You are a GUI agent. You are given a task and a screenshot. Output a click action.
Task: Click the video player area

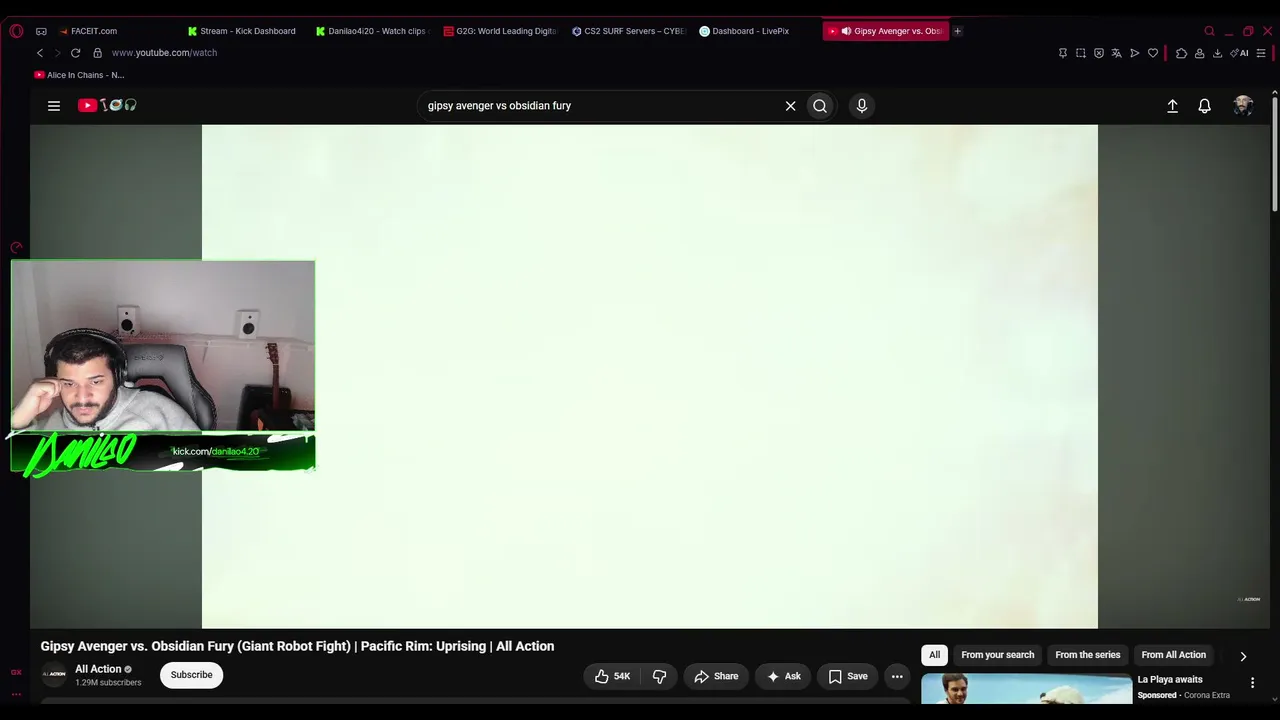(x=650, y=377)
